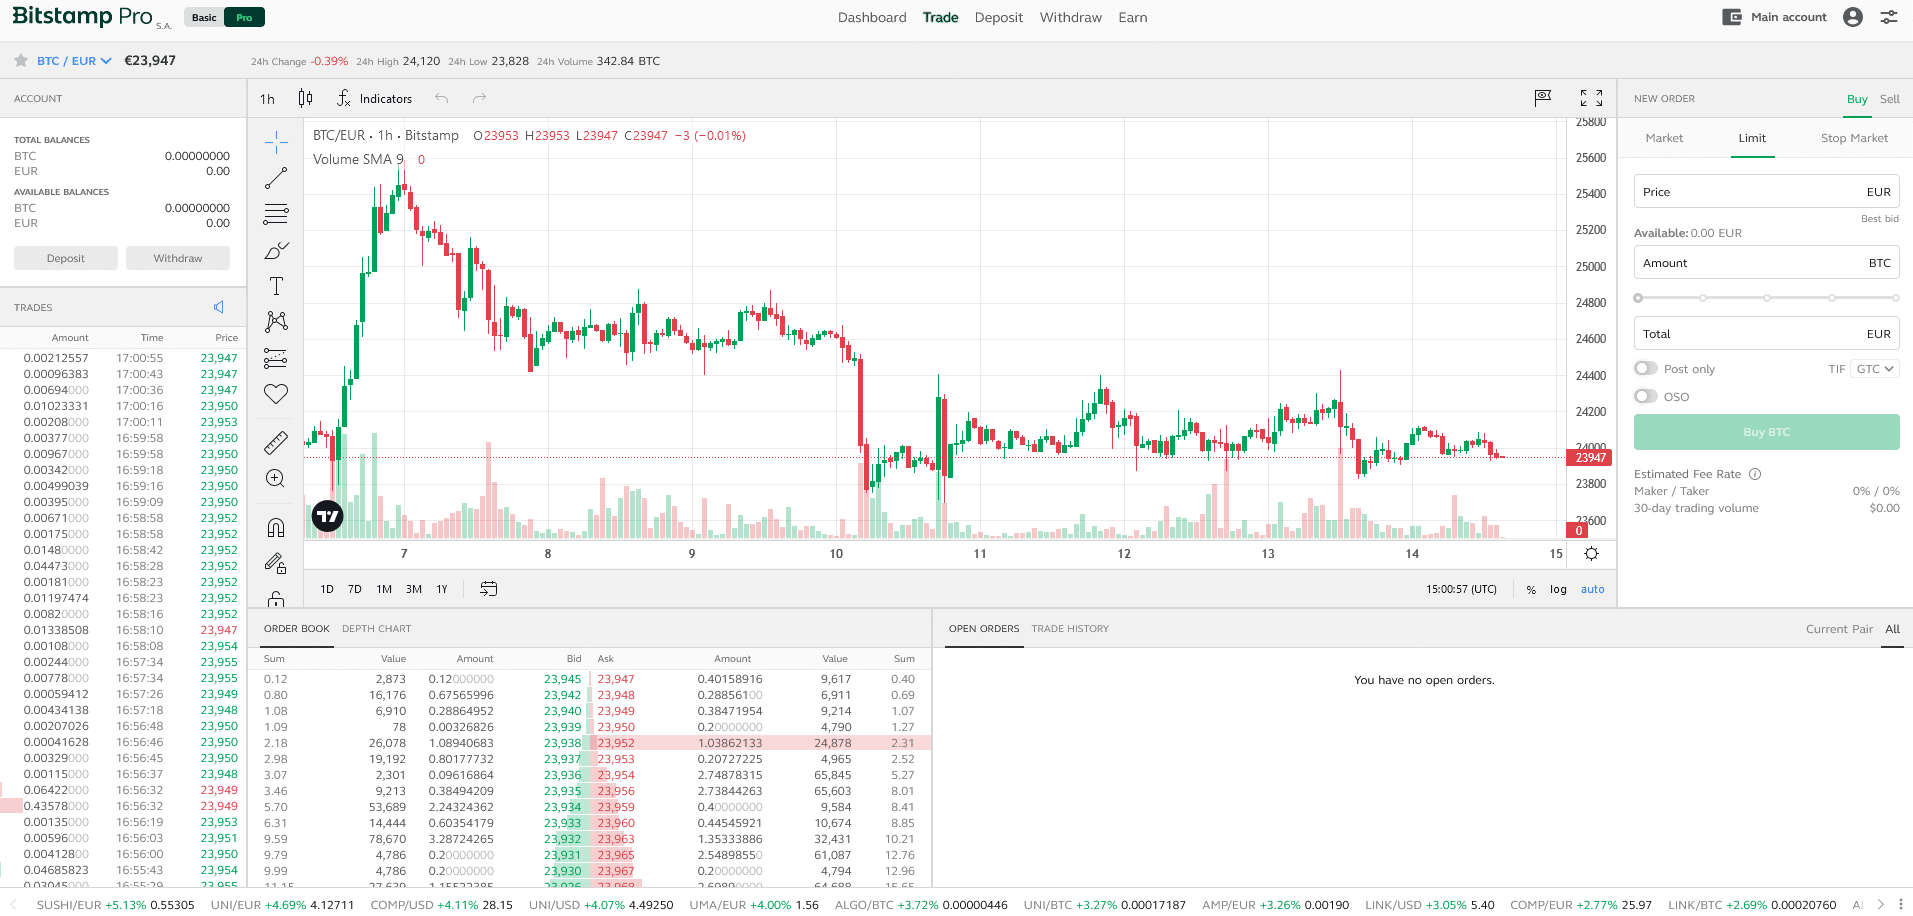The height and width of the screenshot is (916, 1913).
Task: Click the chart flag alert icon
Action: coord(1543,97)
